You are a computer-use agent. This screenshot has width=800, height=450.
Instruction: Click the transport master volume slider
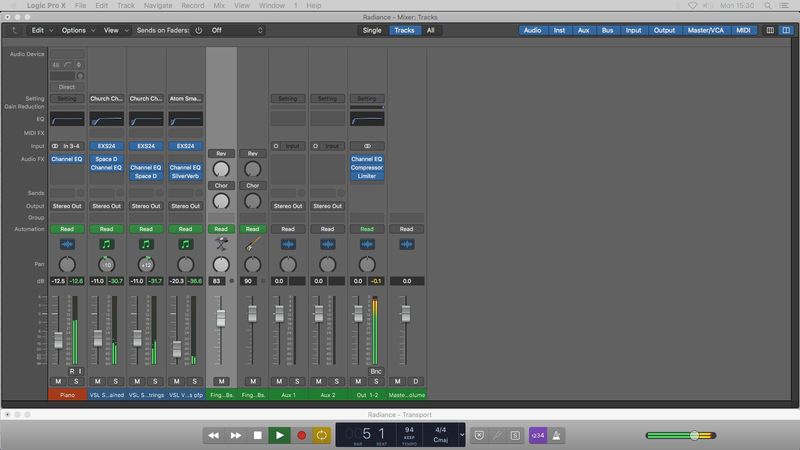(681, 435)
